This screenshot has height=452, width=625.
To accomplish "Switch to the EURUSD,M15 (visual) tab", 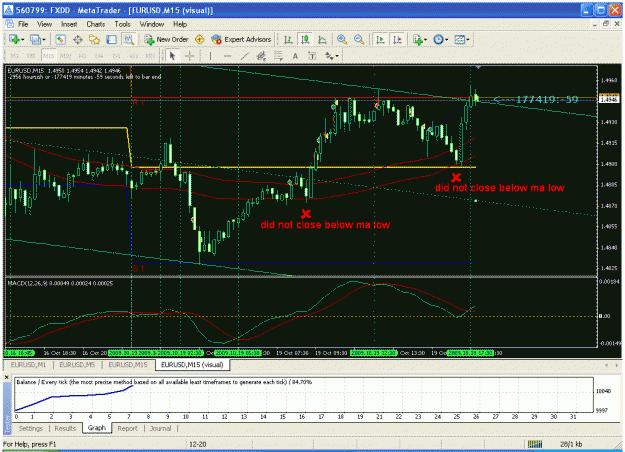I will (x=192, y=365).
